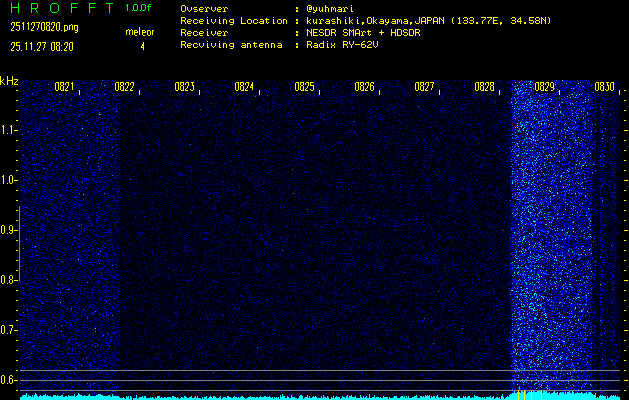
Task: Click the HROFFT title text
Action: coord(62,8)
